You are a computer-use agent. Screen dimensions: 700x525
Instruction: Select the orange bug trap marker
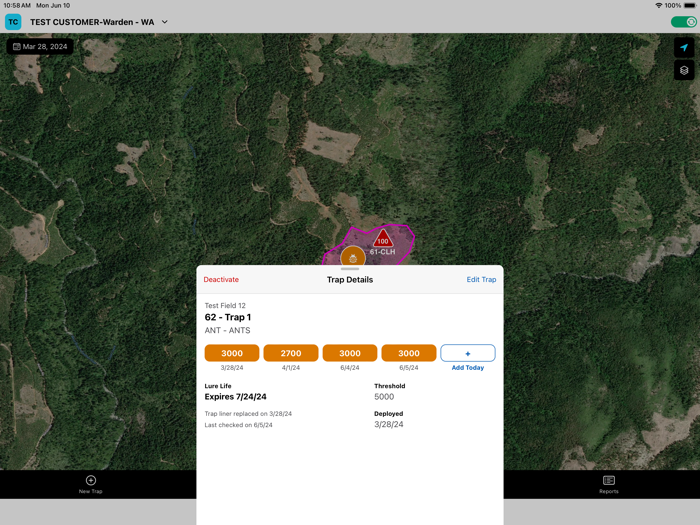pyautogui.click(x=353, y=257)
